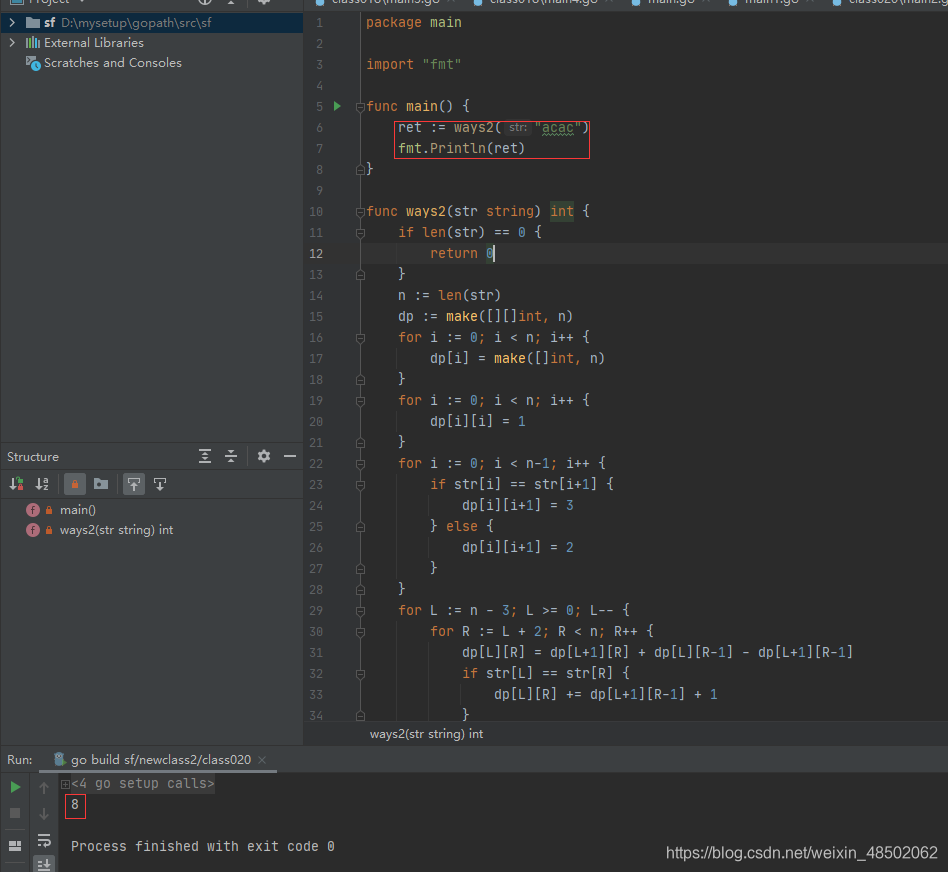Click the Structure panel title

pos(33,457)
